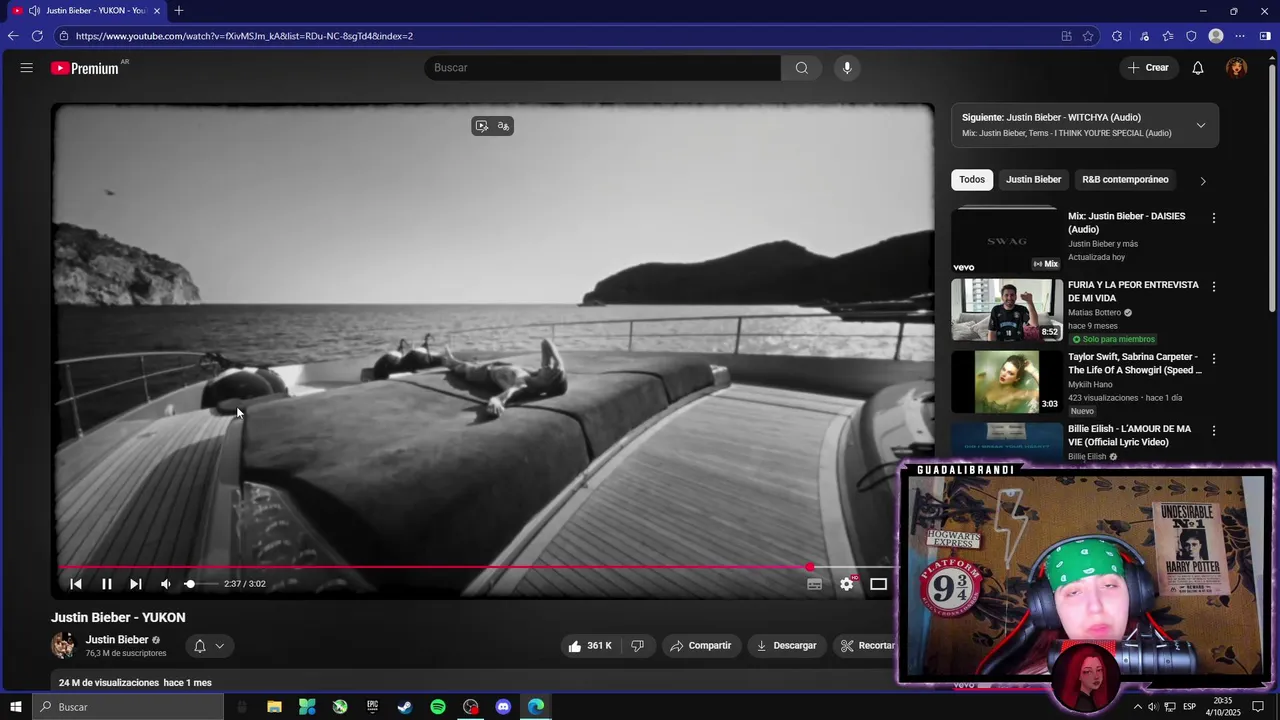Close the Justin Bieber - YUKON tab
This screenshot has height=720, width=1280.
(156, 11)
